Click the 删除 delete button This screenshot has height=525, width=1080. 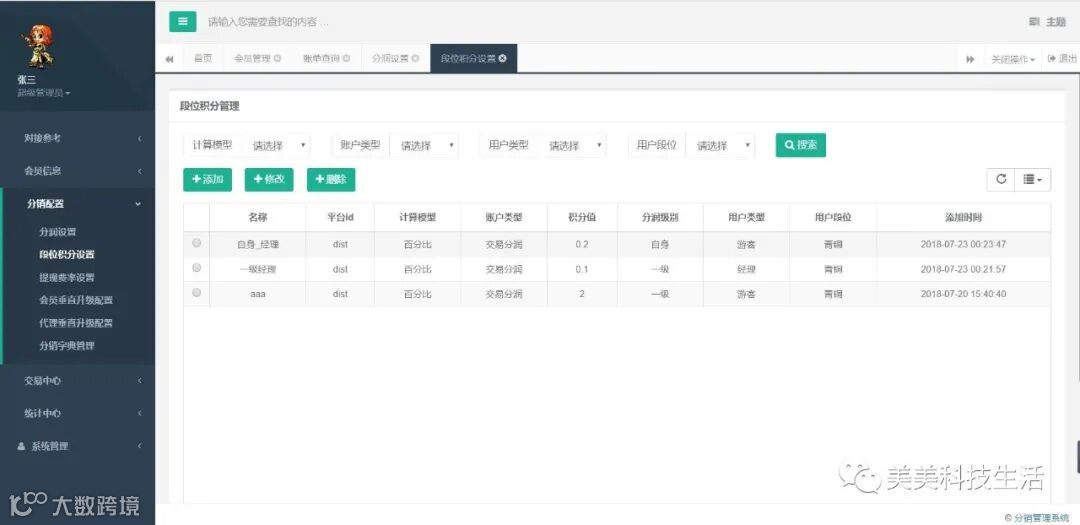(x=331, y=179)
